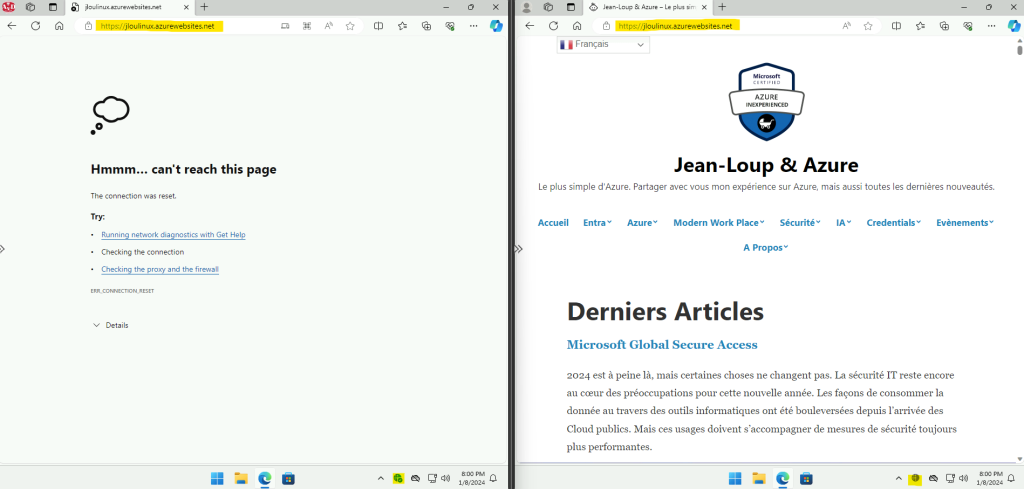Go back in the left browser window
Viewport: 1024px width, 489px height.
pyautogui.click(x=12, y=26)
